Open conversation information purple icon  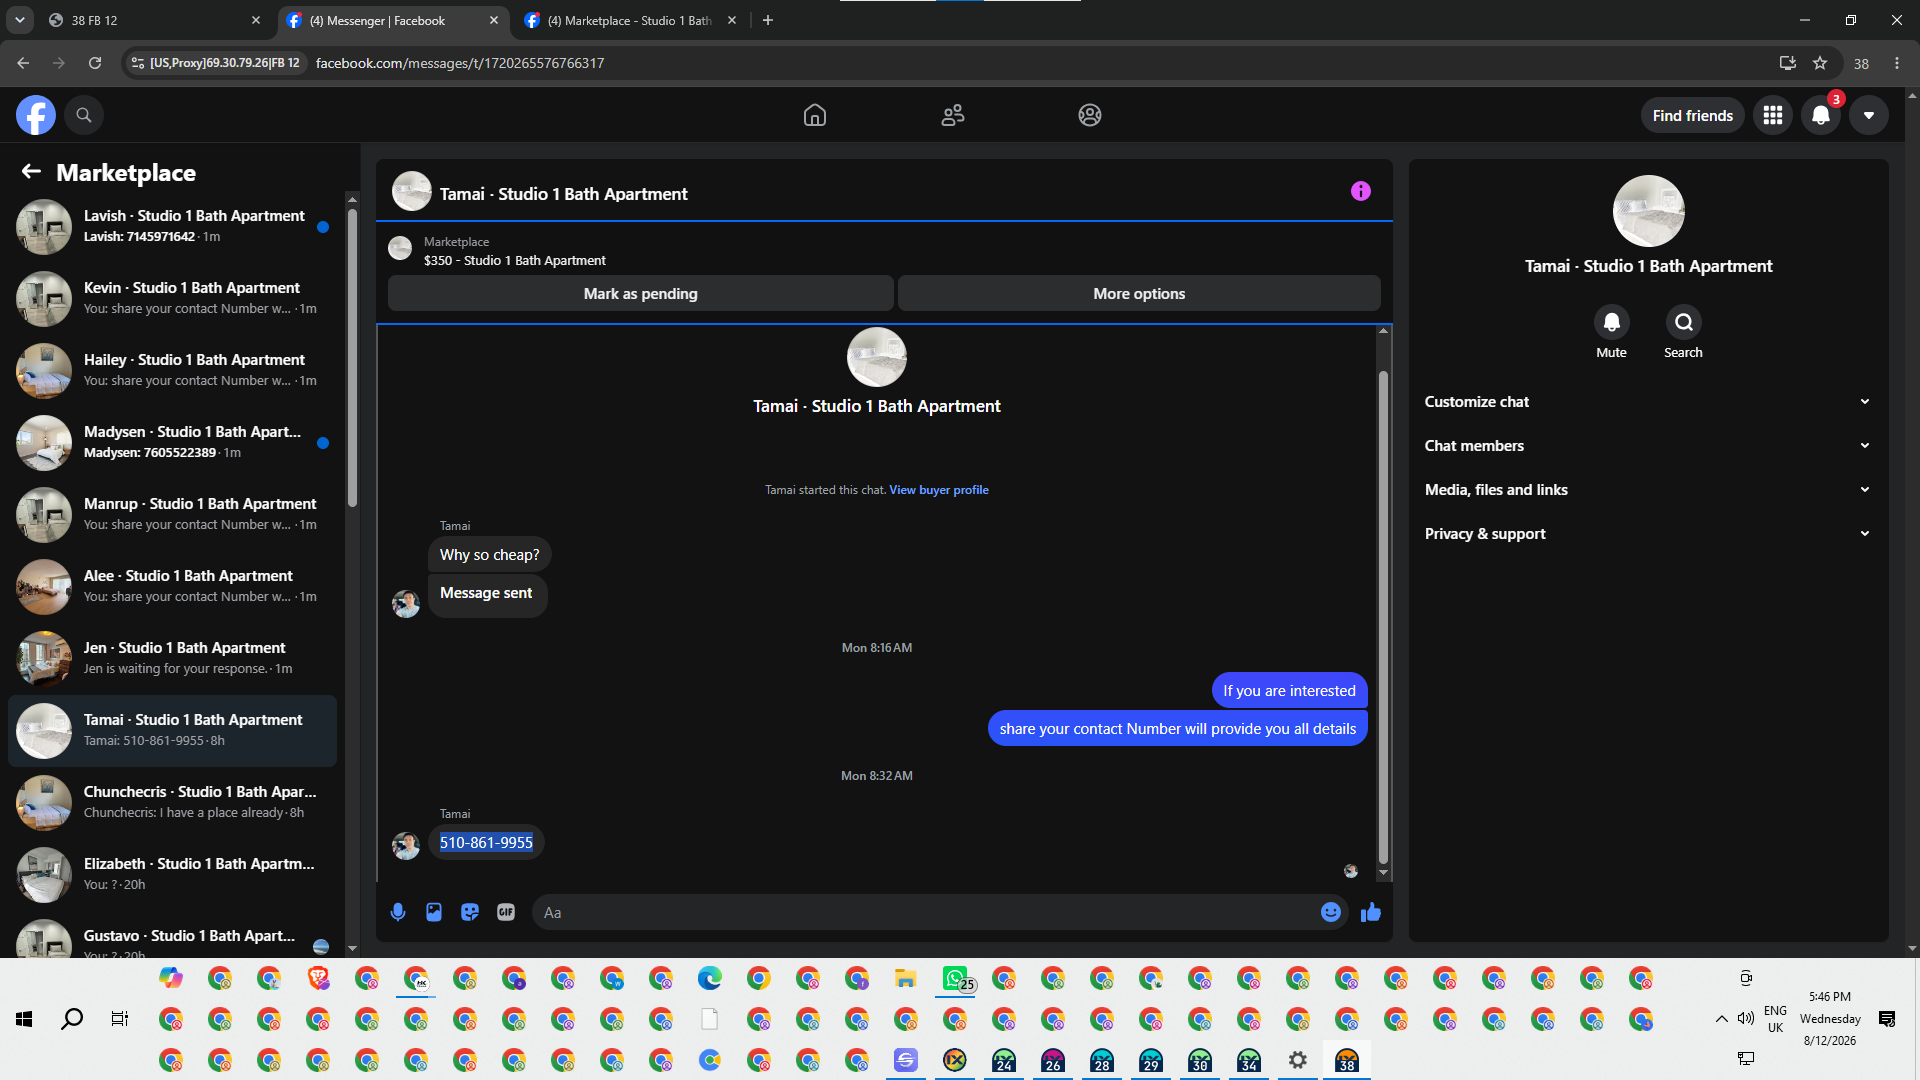coord(1361,191)
